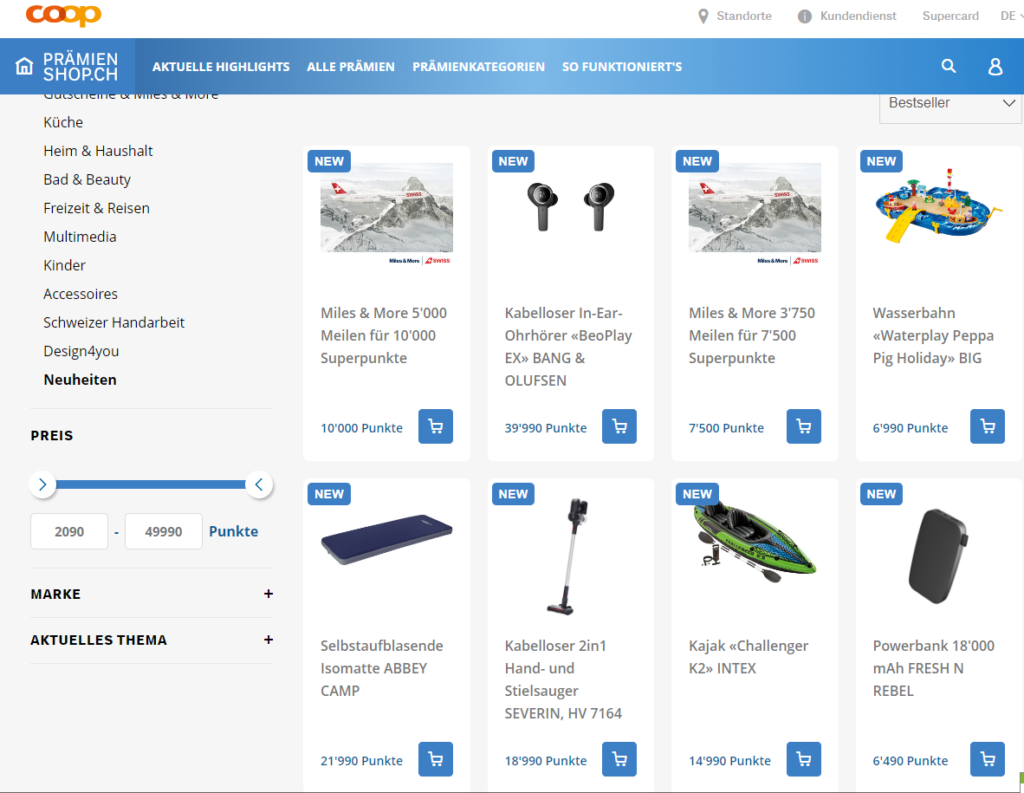Open the Supercard link
1024x793 pixels.
[950, 16]
